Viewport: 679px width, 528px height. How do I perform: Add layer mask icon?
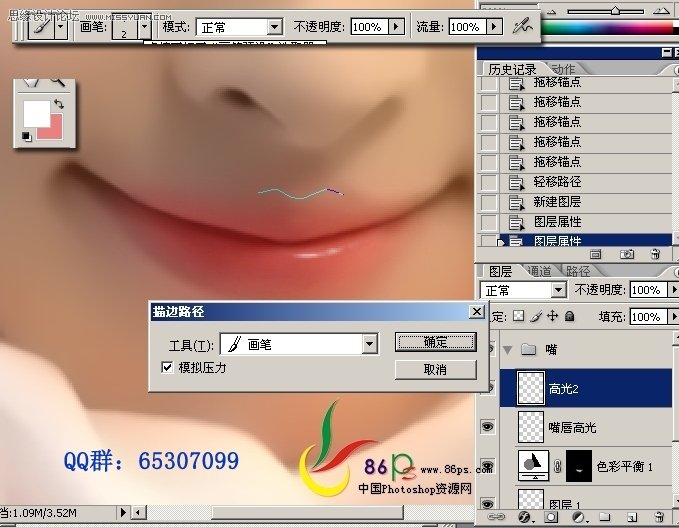click(551, 517)
